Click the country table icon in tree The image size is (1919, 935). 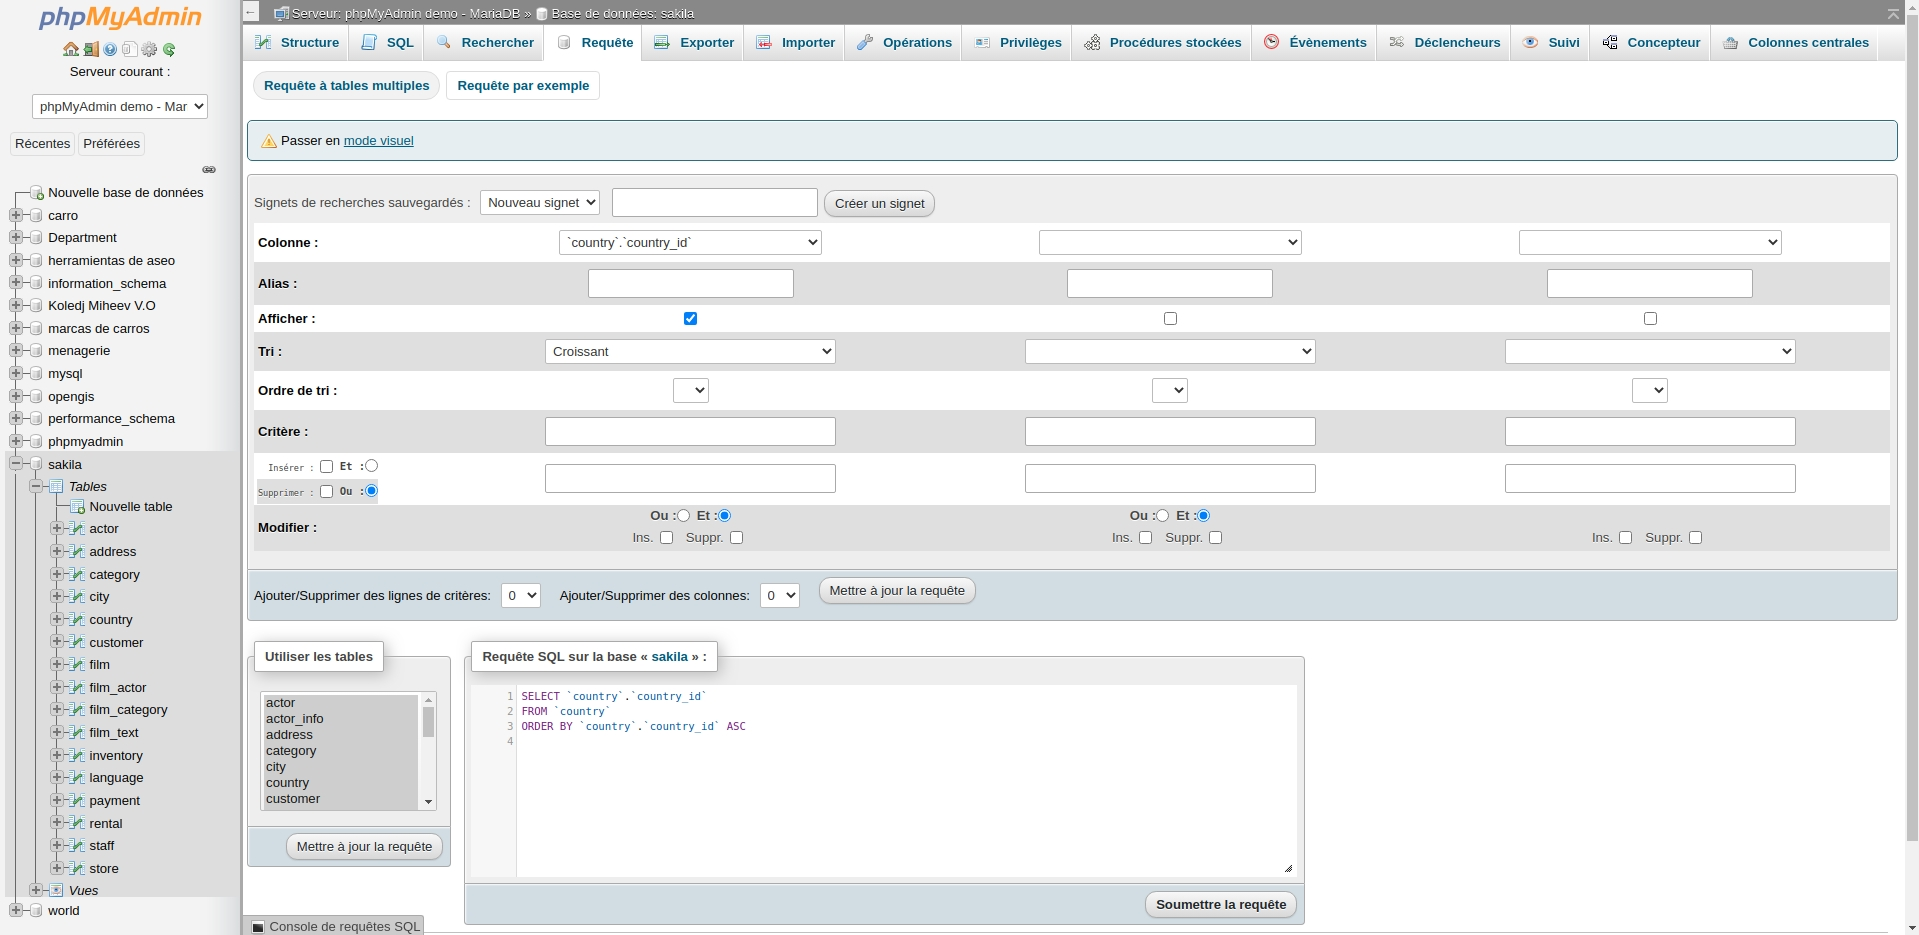[x=77, y=619]
